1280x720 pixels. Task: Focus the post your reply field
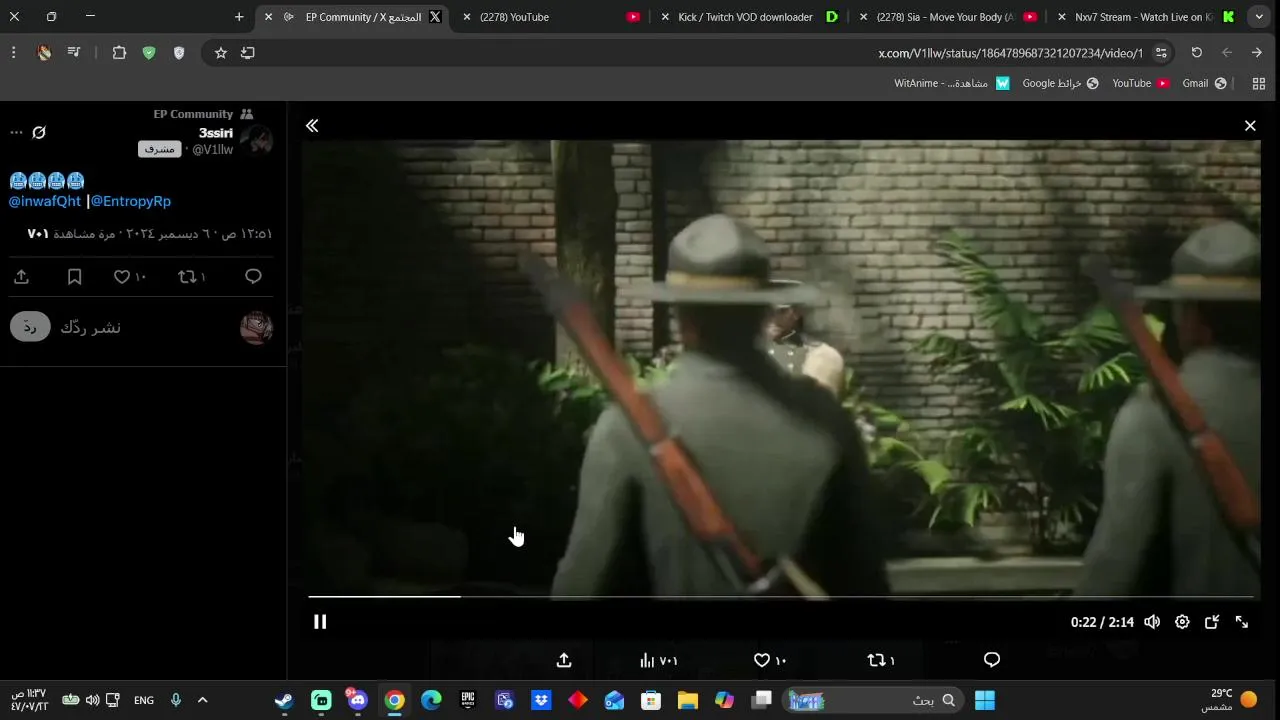[x=90, y=328]
